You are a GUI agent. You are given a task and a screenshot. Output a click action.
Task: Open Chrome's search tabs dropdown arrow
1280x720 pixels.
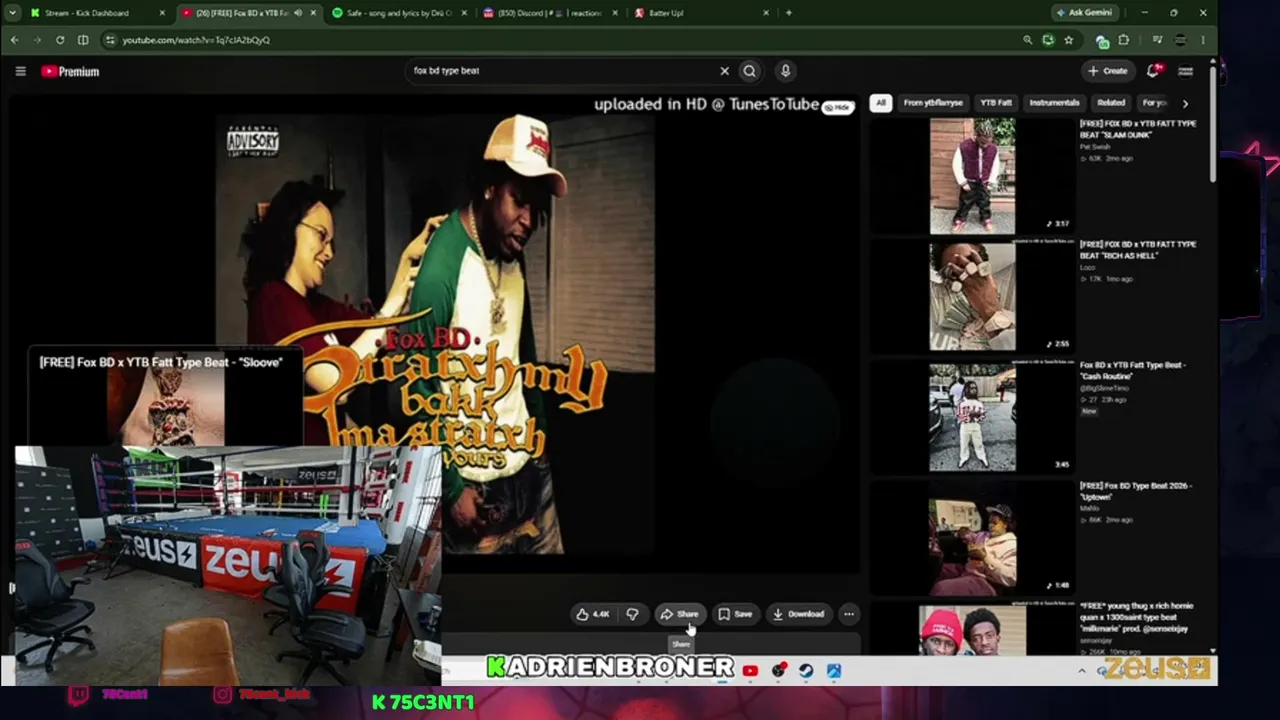pos(12,13)
